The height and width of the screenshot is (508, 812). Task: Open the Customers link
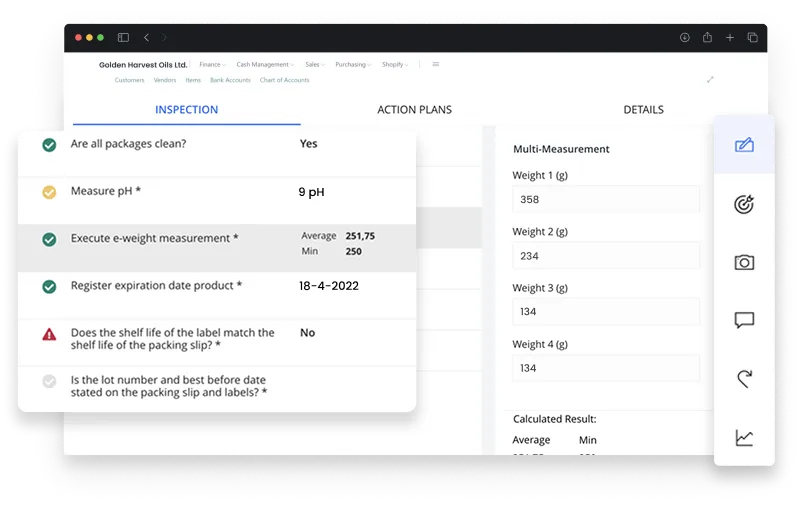(129, 80)
